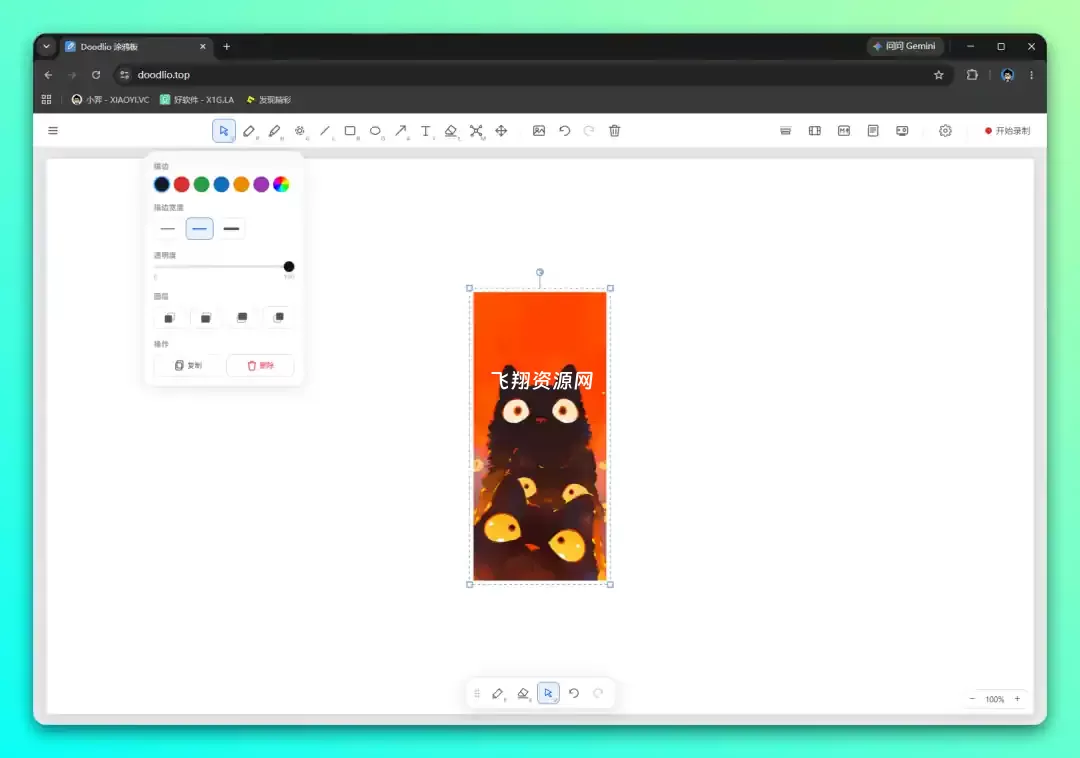Clear canvas with the top toolbar trash icon

[x=614, y=131]
